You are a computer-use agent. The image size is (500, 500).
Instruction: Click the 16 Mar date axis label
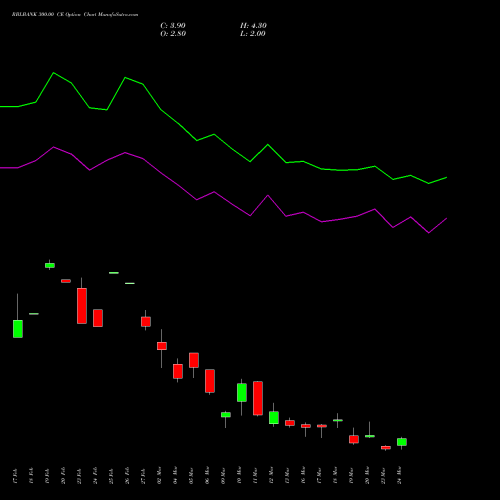pyautogui.click(x=304, y=475)
